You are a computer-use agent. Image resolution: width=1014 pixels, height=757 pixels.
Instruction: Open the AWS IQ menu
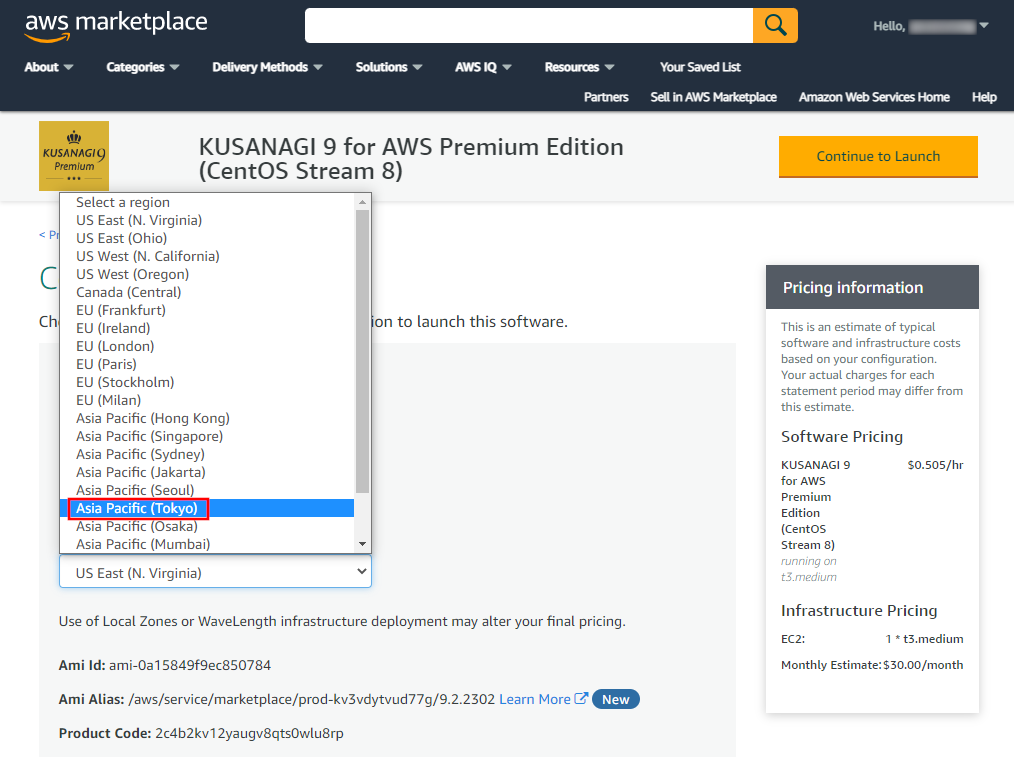[x=483, y=67]
